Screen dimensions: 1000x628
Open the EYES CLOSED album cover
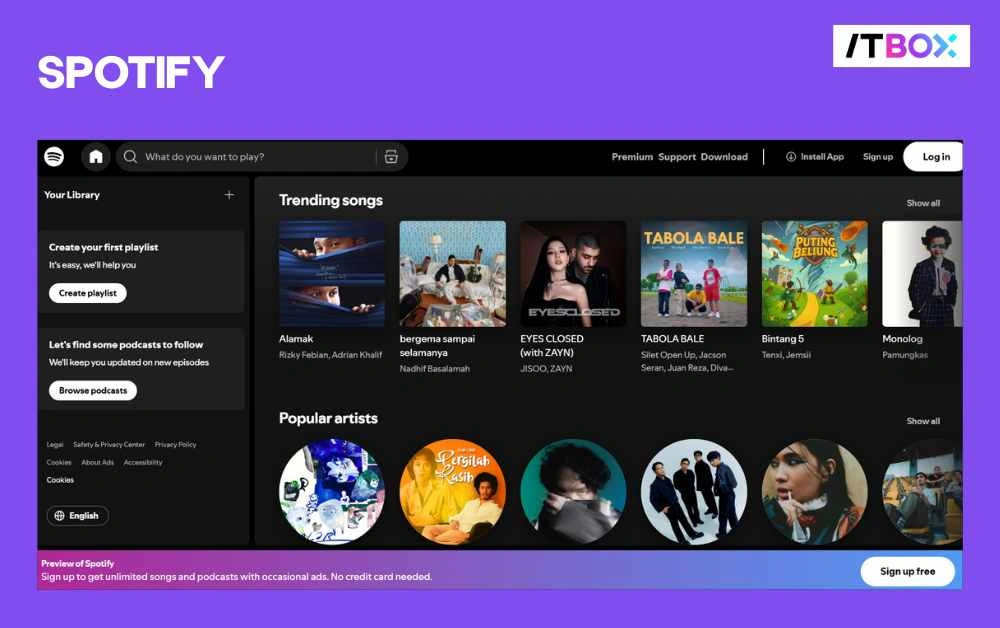coord(573,274)
